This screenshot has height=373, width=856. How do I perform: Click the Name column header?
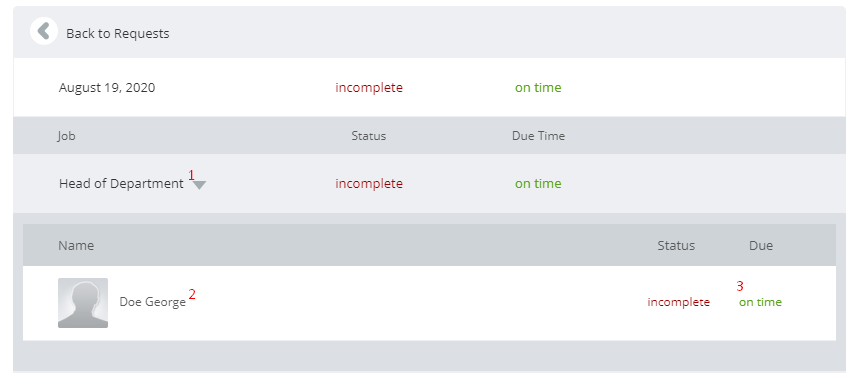pos(76,245)
